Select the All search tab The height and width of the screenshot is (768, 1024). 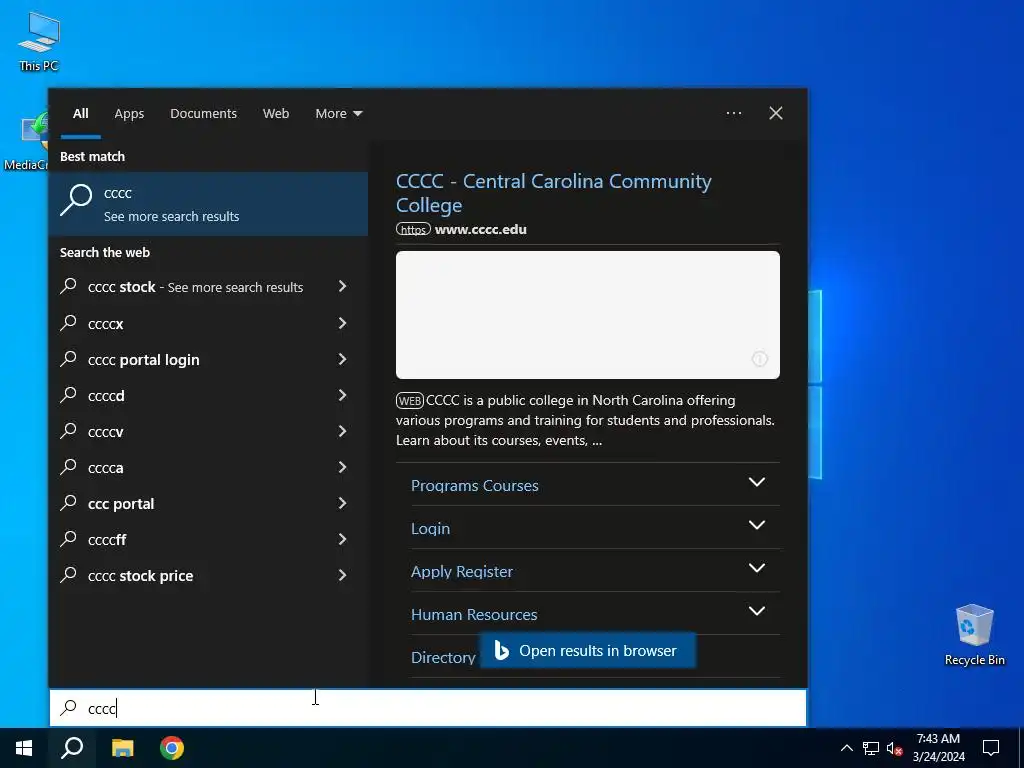click(x=81, y=114)
